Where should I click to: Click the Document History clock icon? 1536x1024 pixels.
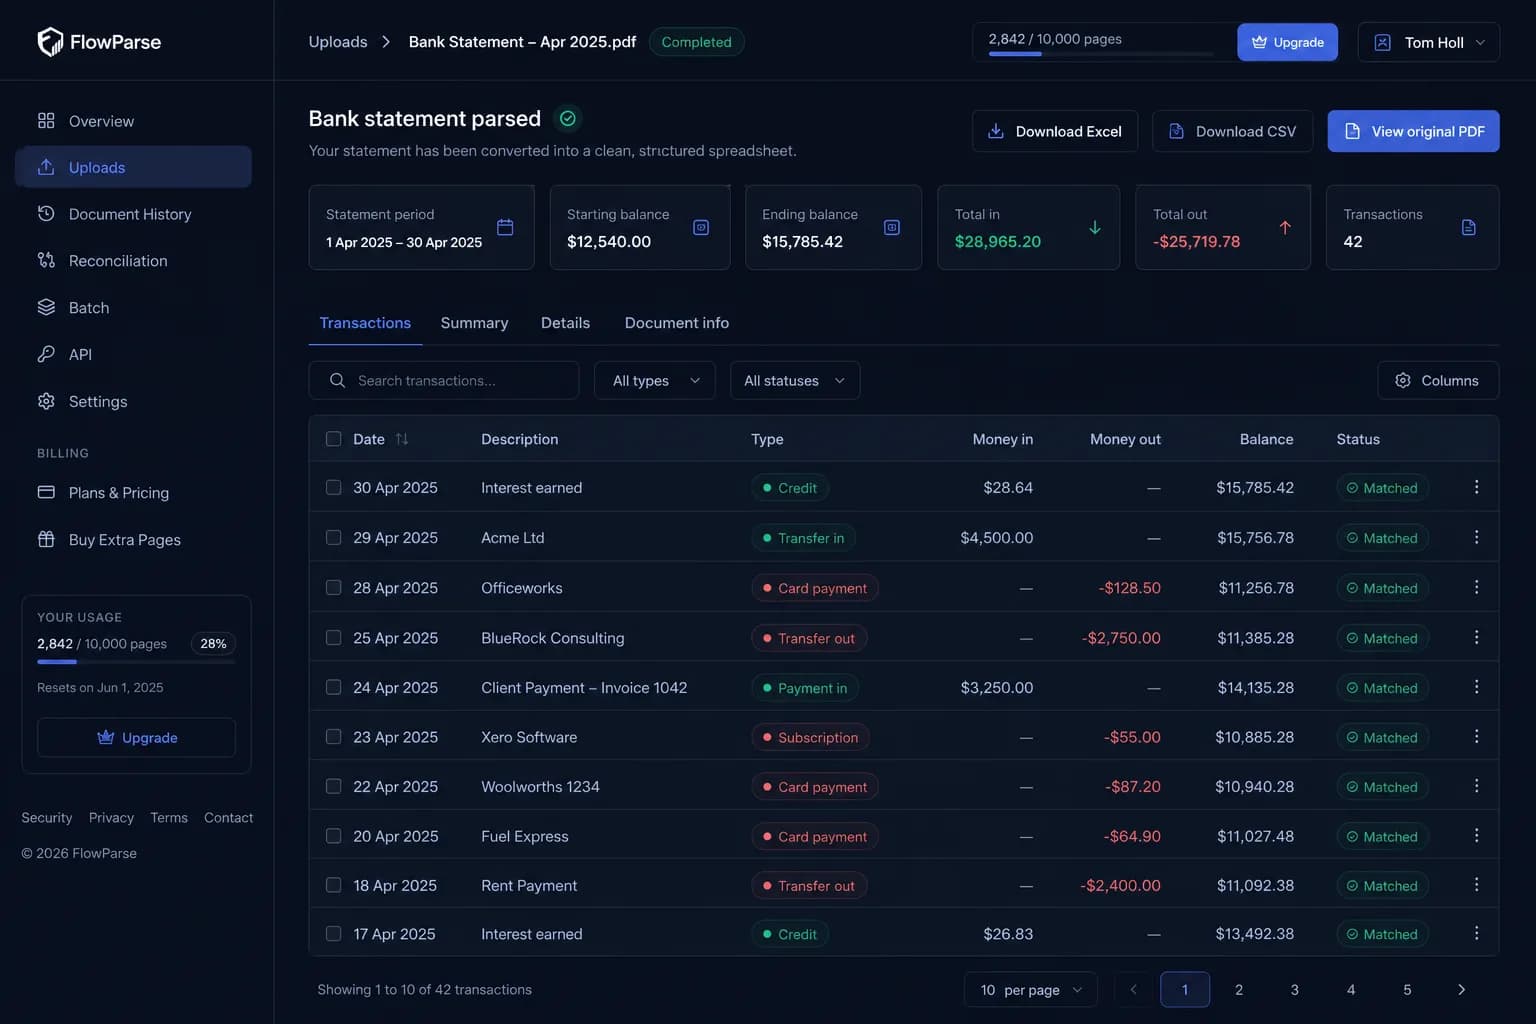coord(46,213)
